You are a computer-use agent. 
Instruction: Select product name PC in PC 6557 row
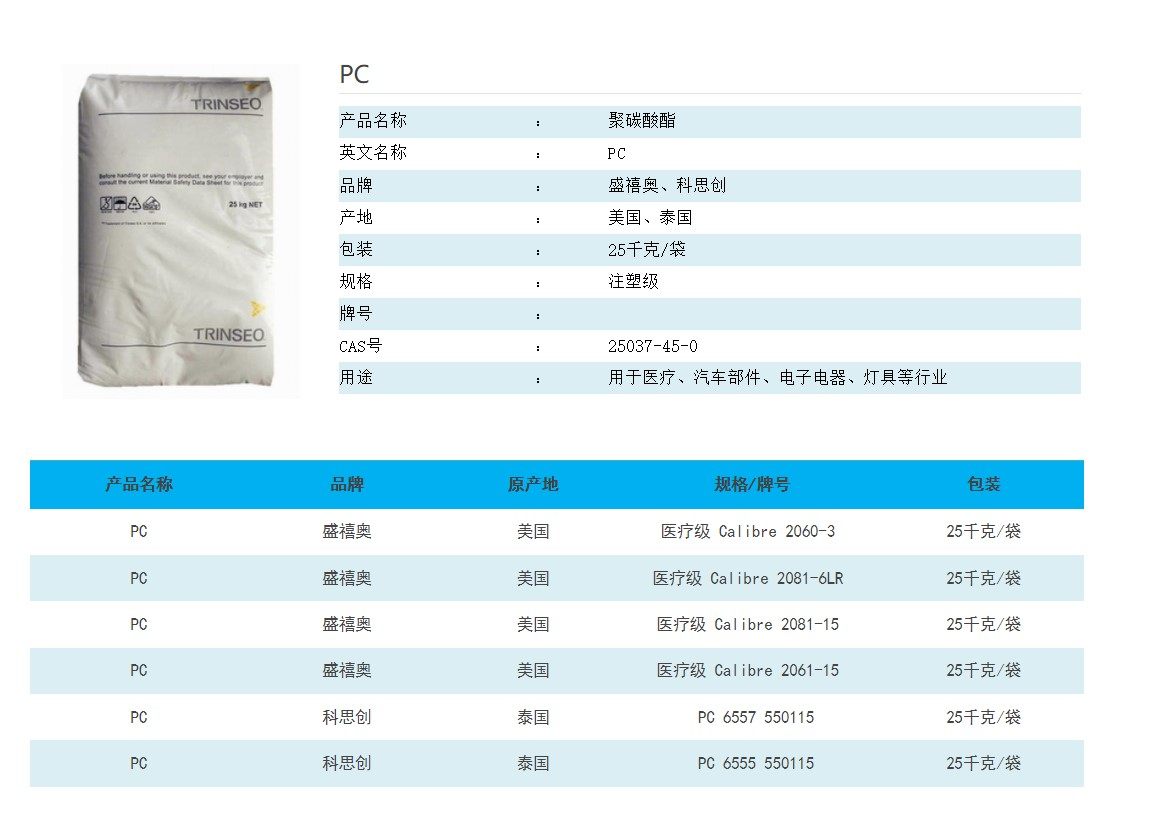139,717
